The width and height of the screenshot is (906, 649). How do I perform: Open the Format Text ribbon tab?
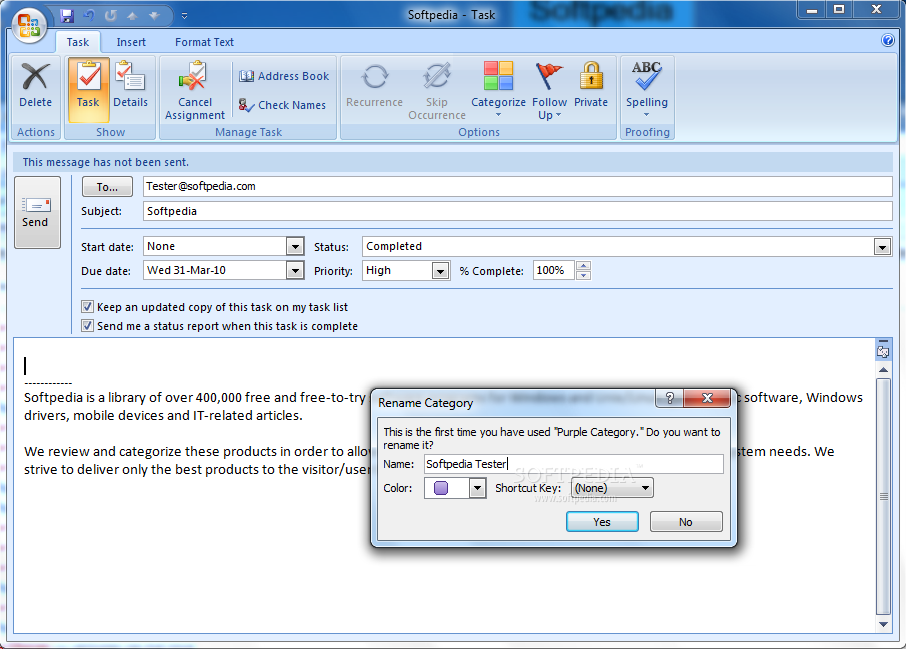[204, 42]
